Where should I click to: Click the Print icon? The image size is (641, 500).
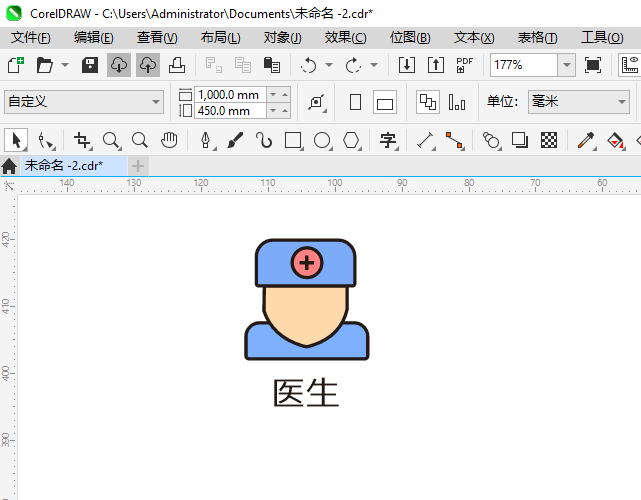point(177,65)
